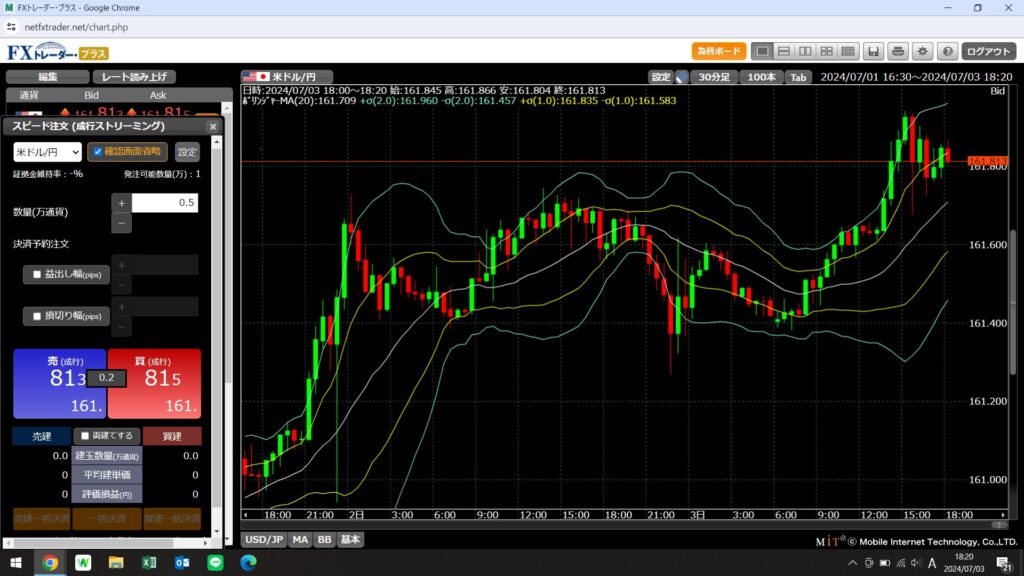Uncheck the 確認画面省略 checkbox

[97, 152]
